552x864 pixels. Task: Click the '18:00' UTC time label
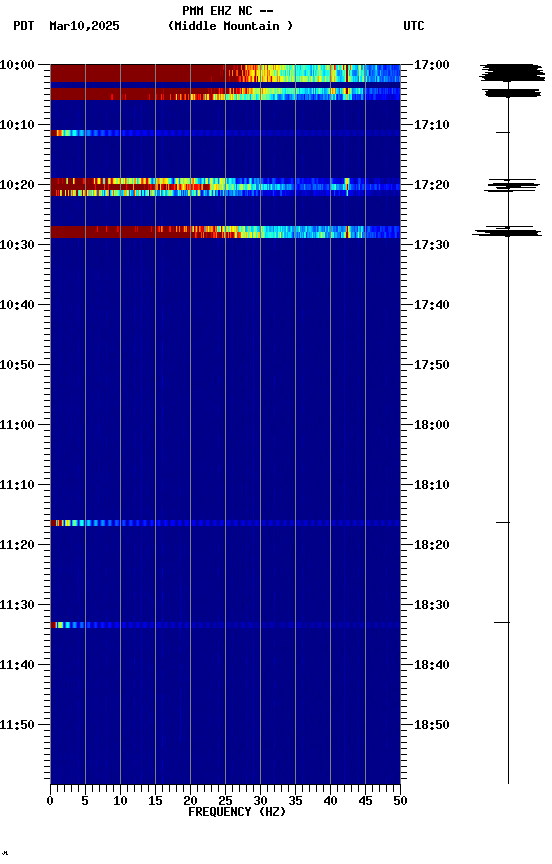(431, 425)
